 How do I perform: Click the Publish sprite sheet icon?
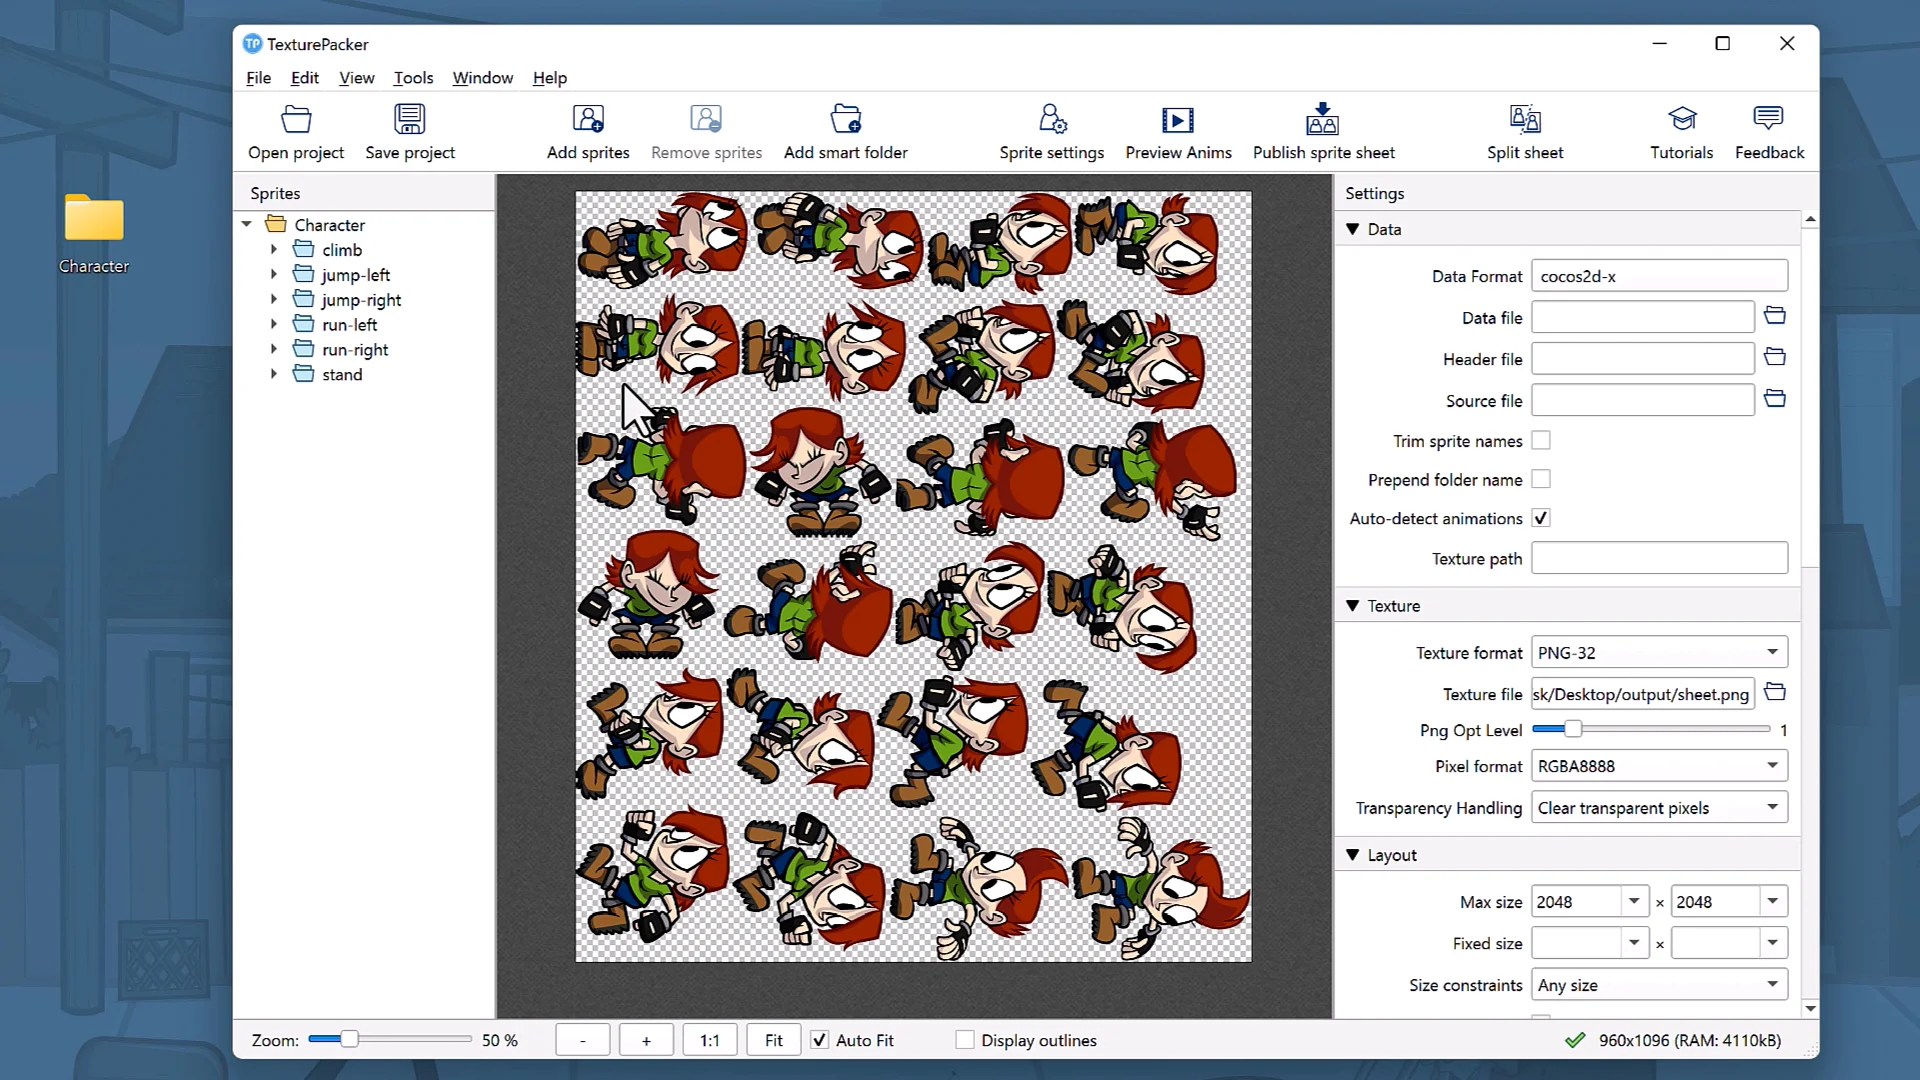click(x=1322, y=120)
